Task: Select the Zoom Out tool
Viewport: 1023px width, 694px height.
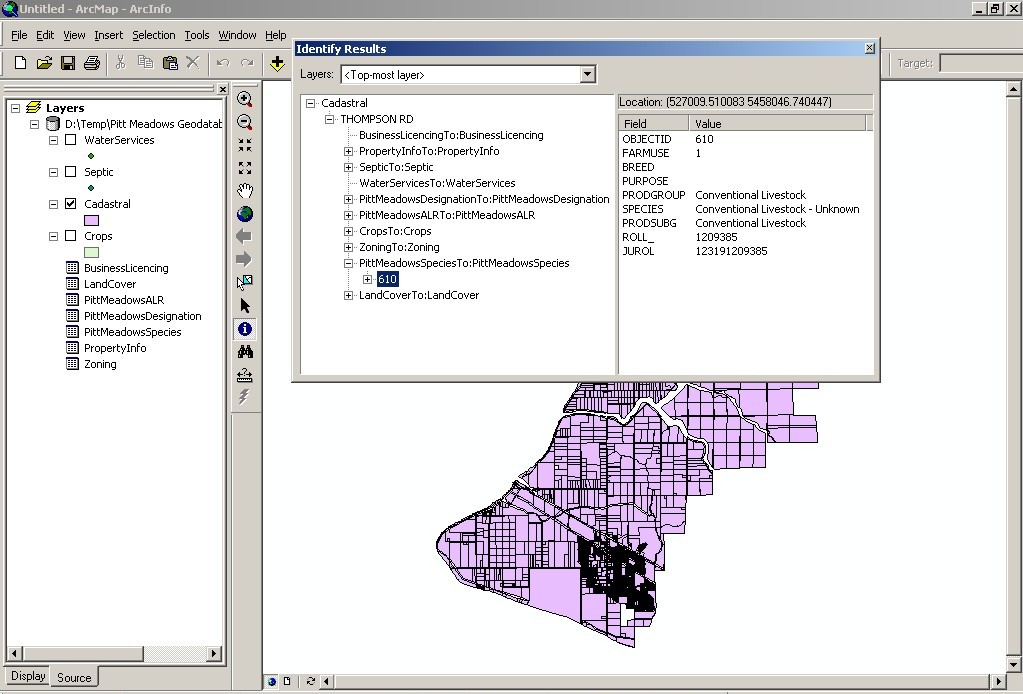Action: 245,122
